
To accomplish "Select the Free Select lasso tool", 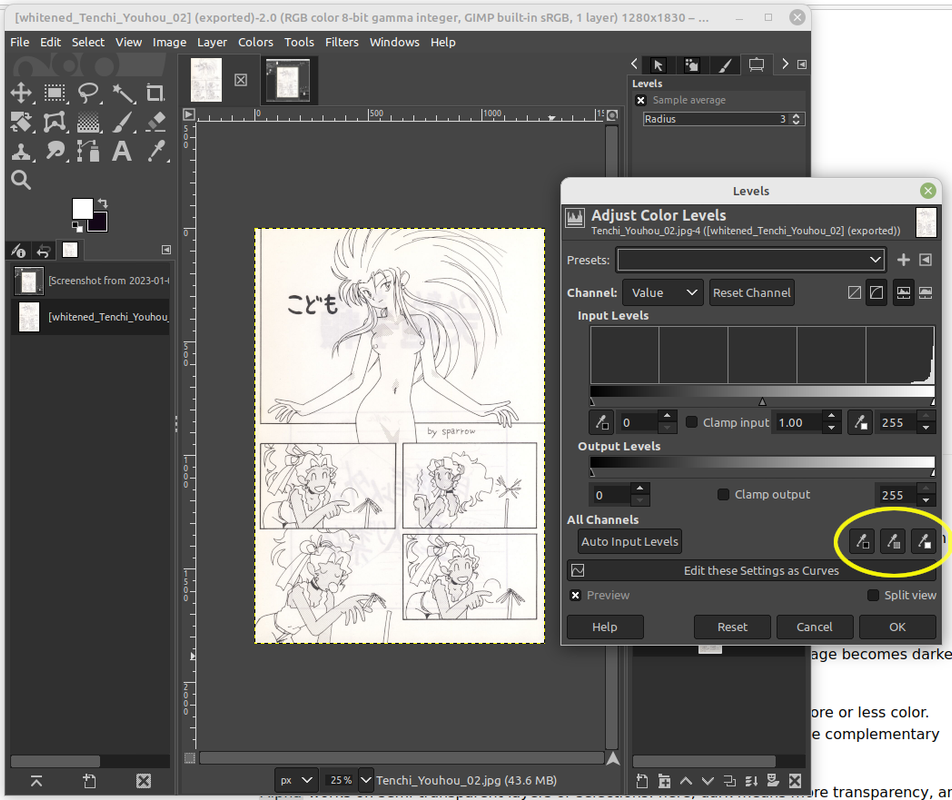I will click(x=88, y=93).
